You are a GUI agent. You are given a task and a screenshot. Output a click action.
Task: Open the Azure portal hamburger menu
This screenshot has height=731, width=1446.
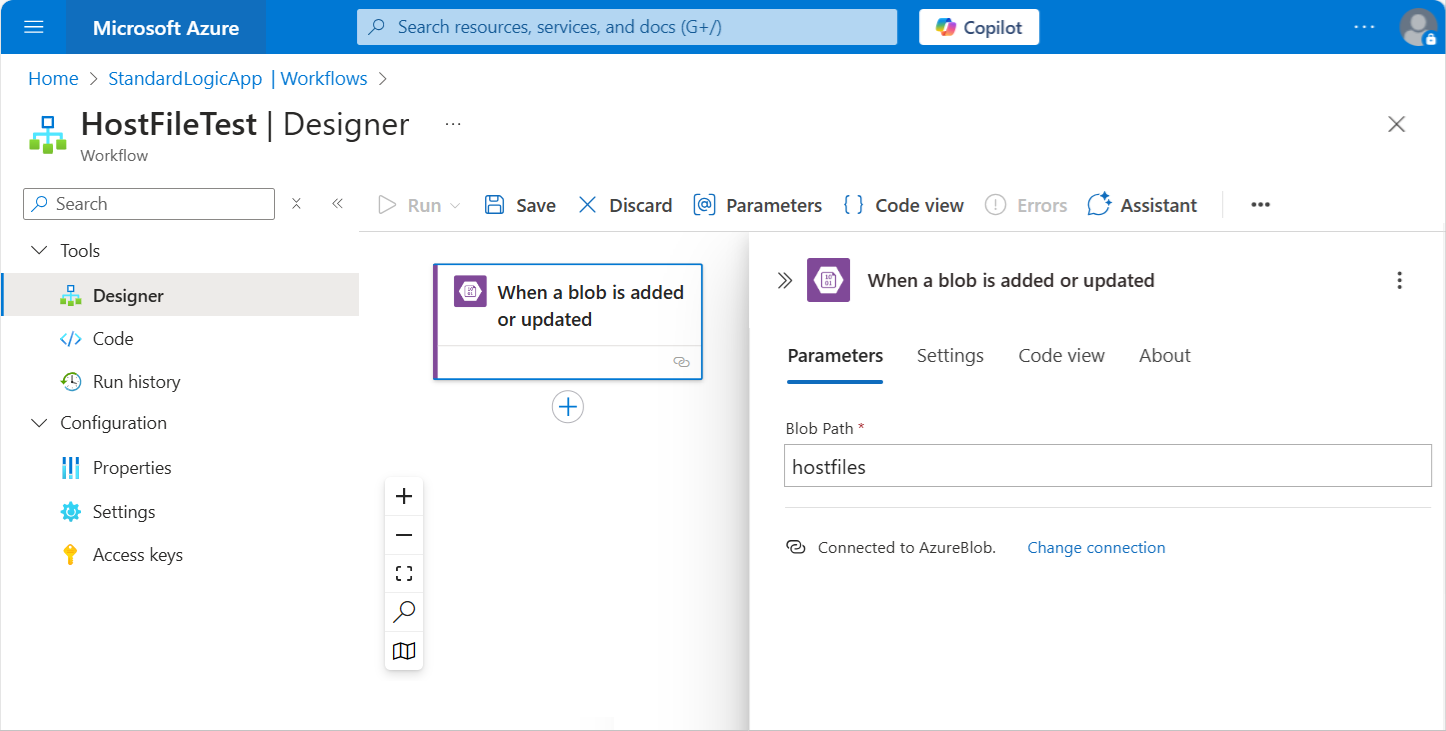33,27
